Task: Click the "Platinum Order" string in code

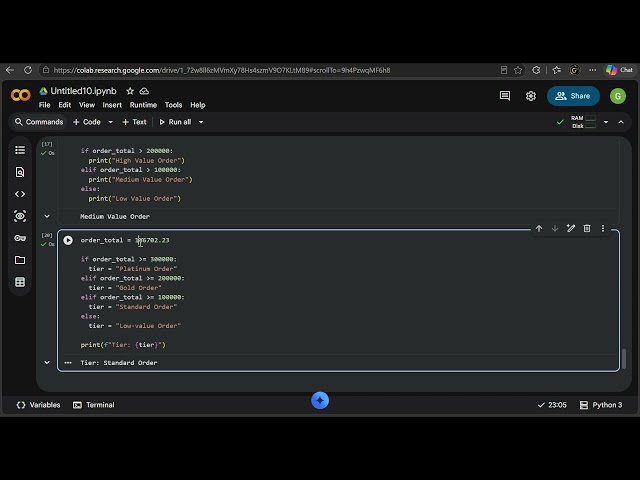Action: tap(146, 269)
